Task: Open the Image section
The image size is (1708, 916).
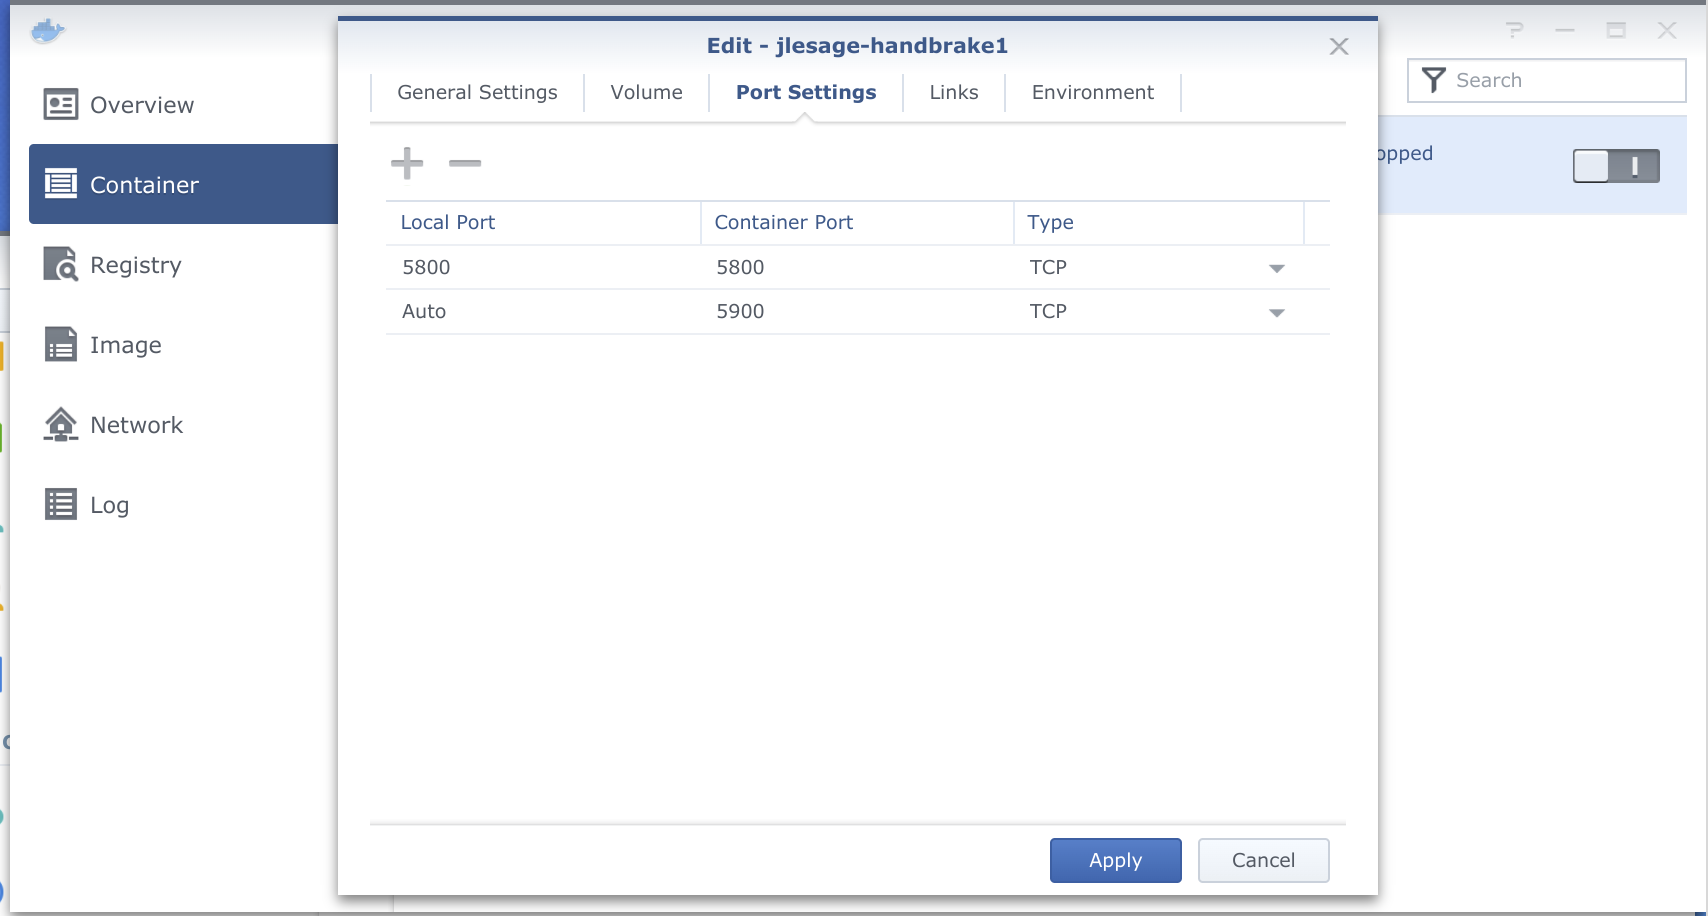Action: tap(126, 344)
